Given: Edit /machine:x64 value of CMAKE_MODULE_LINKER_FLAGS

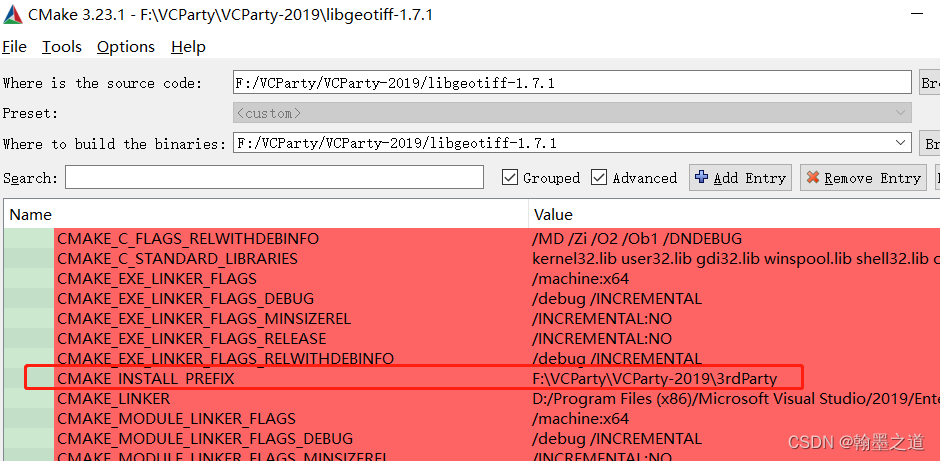Looking at the screenshot, I should click(580, 418).
